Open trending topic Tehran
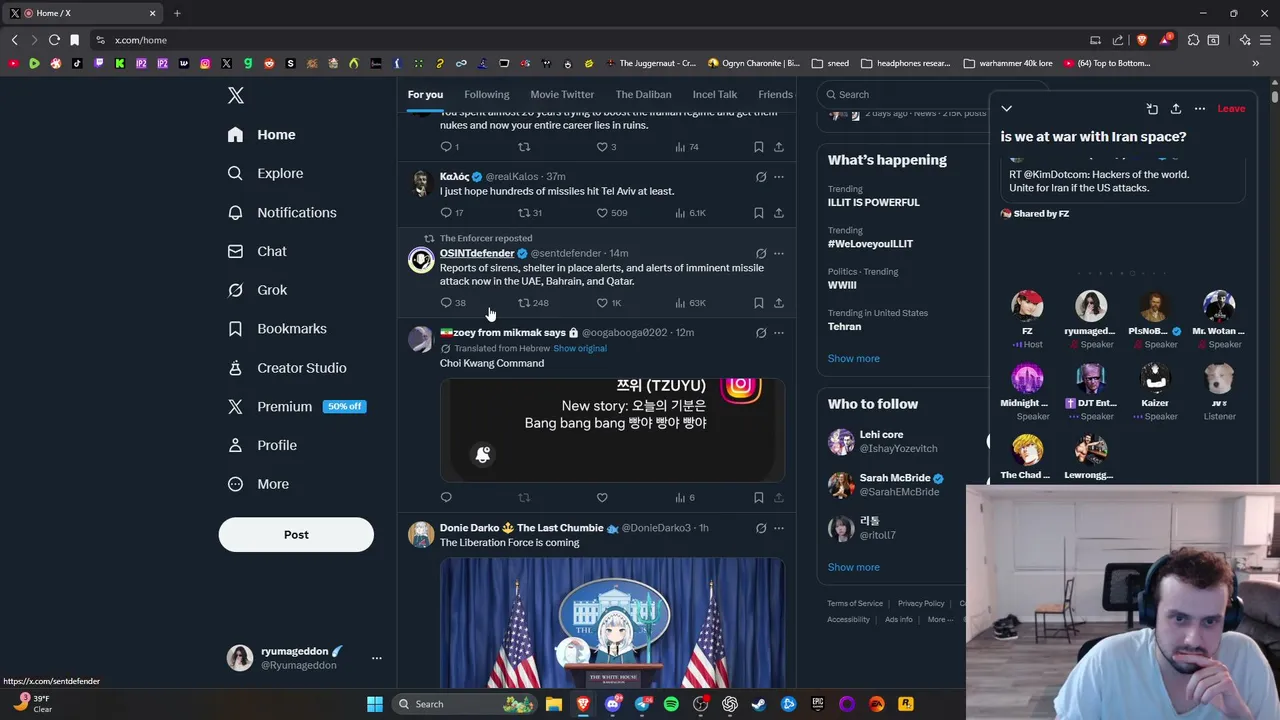Image resolution: width=1280 pixels, height=720 pixels. [845, 326]
